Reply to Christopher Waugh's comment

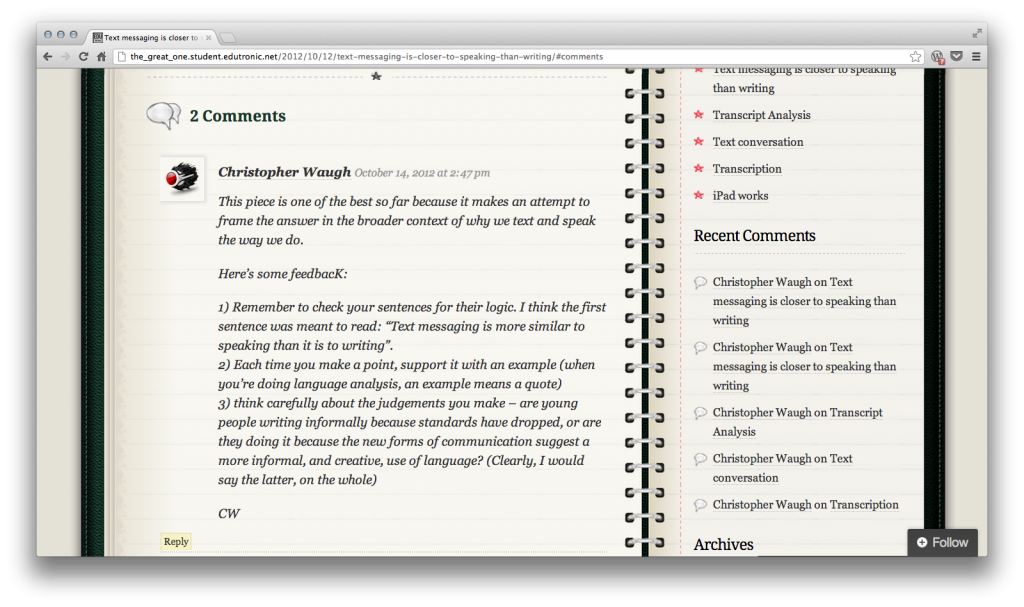[176, 542]
